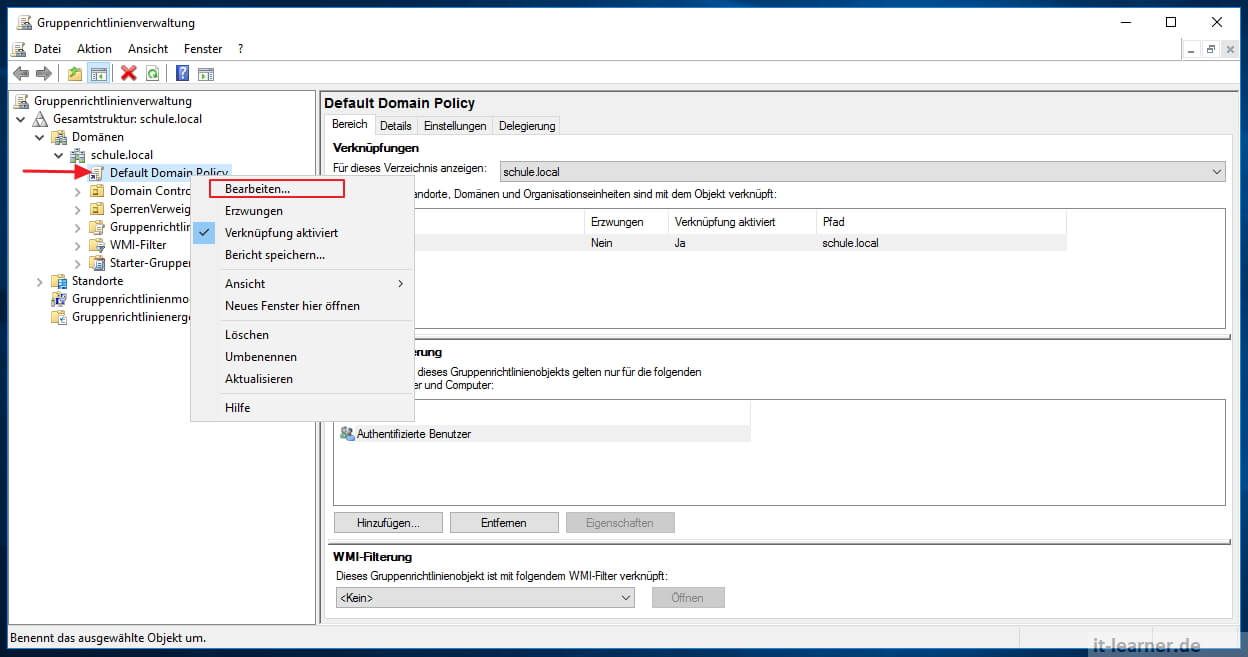
Task: Enable Erzwungen in the context menu
Action: 254,209
